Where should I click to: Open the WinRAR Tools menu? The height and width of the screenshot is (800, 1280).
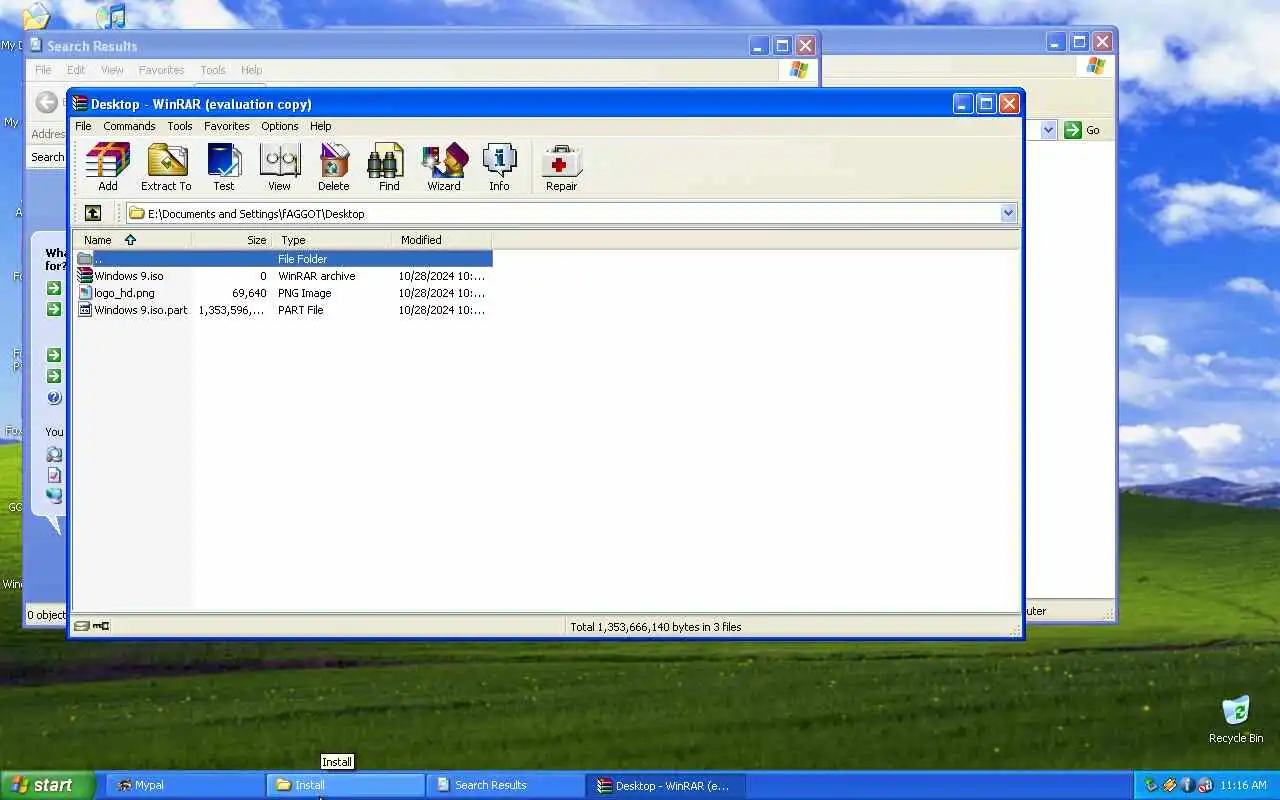click(180, 126)
